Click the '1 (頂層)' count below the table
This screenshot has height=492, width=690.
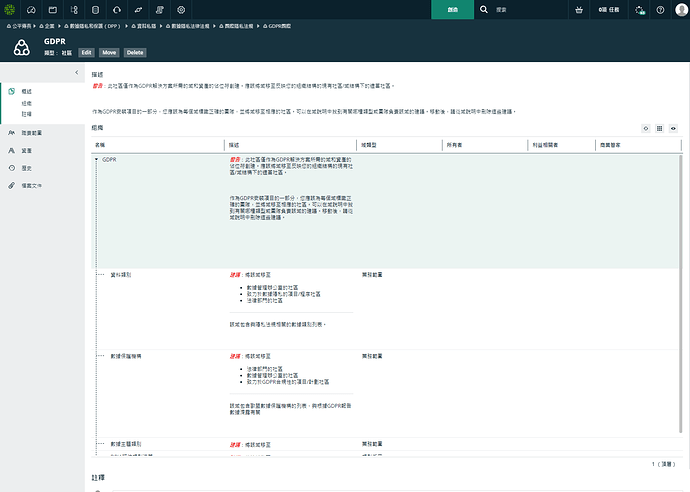click(x=664, y=464)
